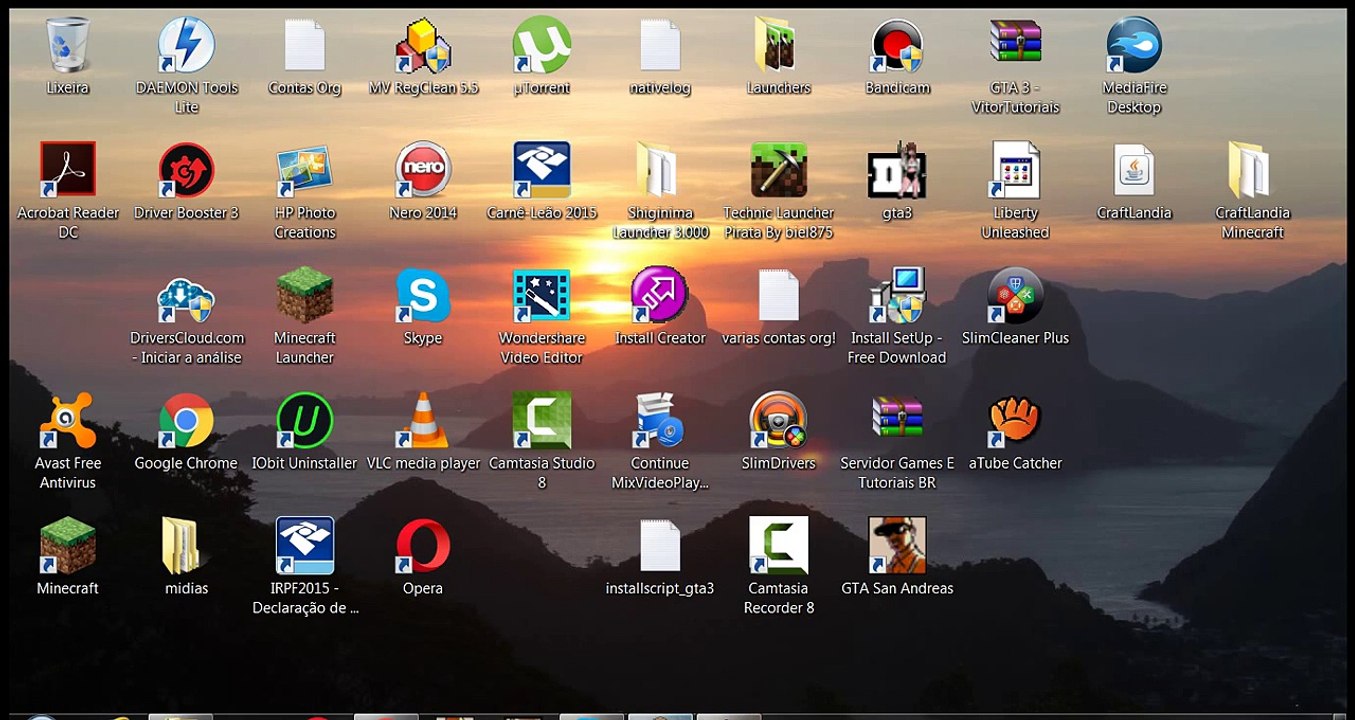Viewport: 1355px width, 720px height.
Task: Select the CraftLandia Java file icon
Action: 1133,170
